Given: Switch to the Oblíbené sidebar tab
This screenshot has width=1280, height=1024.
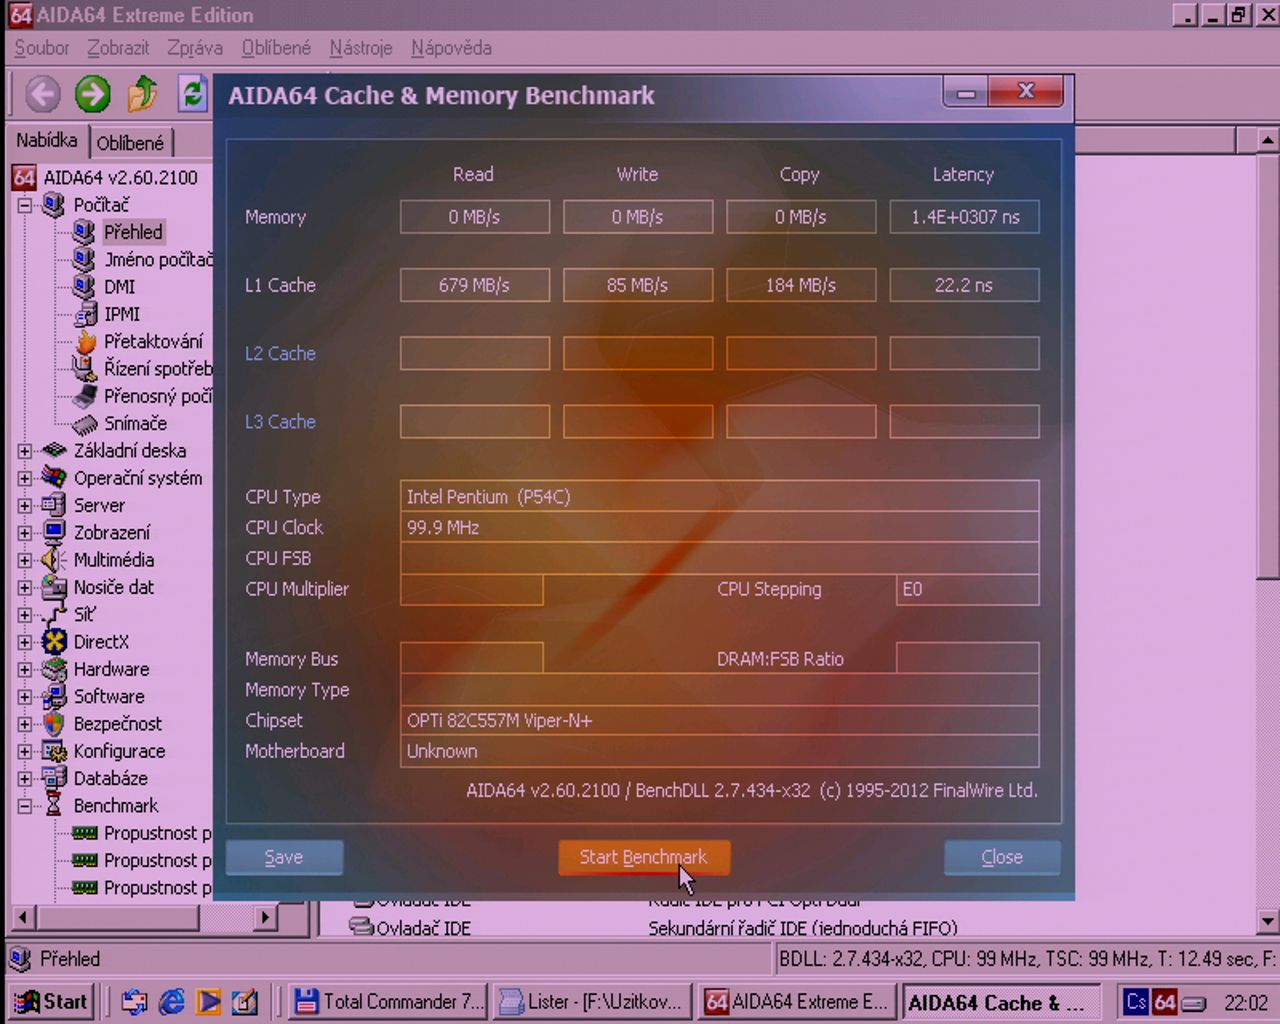Looking at the screenshot, I should click(x=130, y=143).
